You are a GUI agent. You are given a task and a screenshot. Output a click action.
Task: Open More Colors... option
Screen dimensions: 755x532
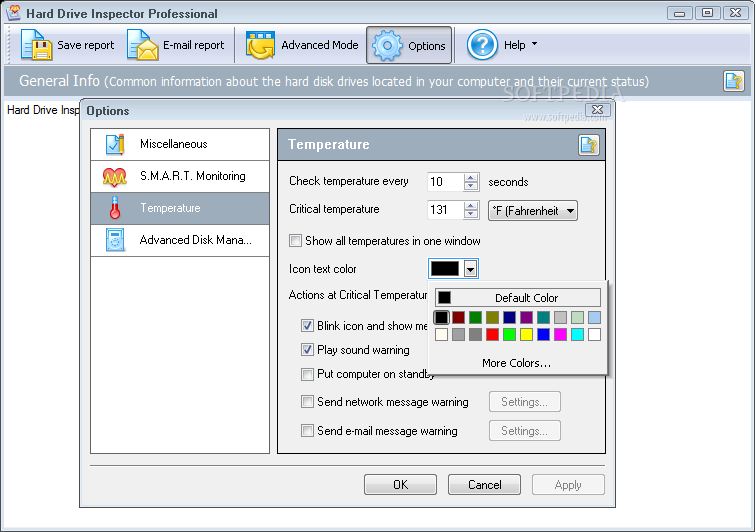coord(517,363)
